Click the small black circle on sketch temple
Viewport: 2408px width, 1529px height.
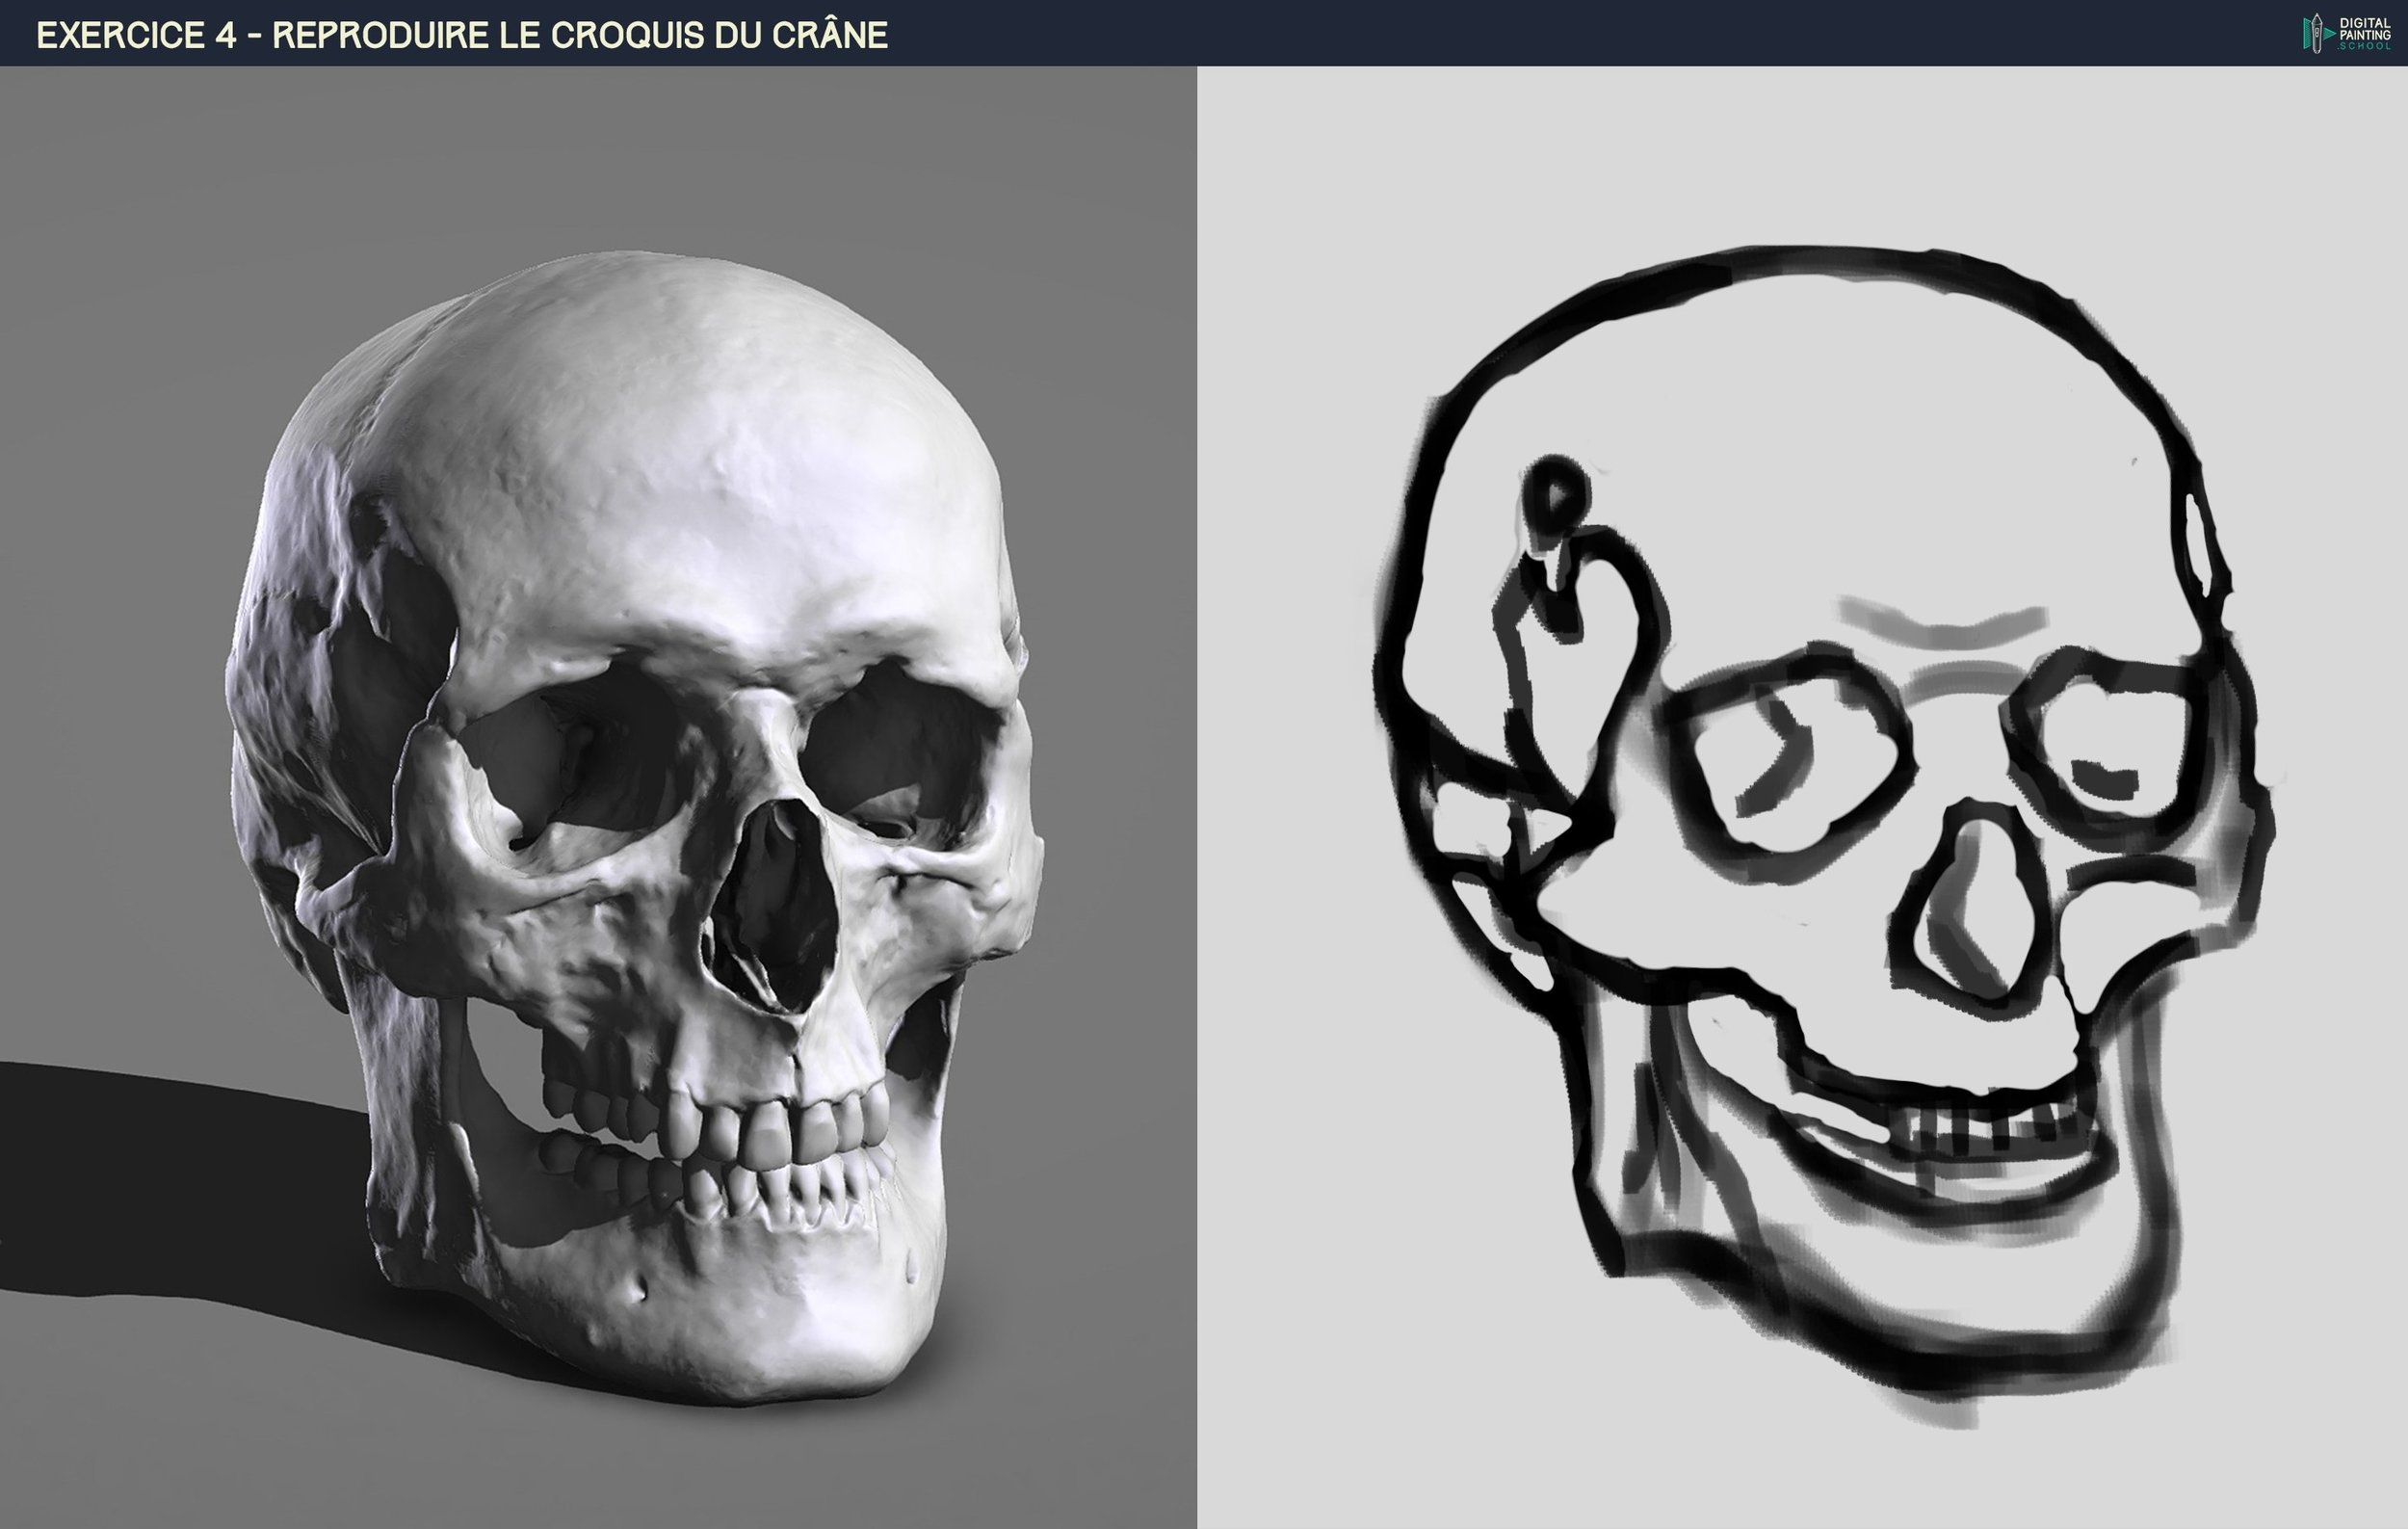(1555, 495)
